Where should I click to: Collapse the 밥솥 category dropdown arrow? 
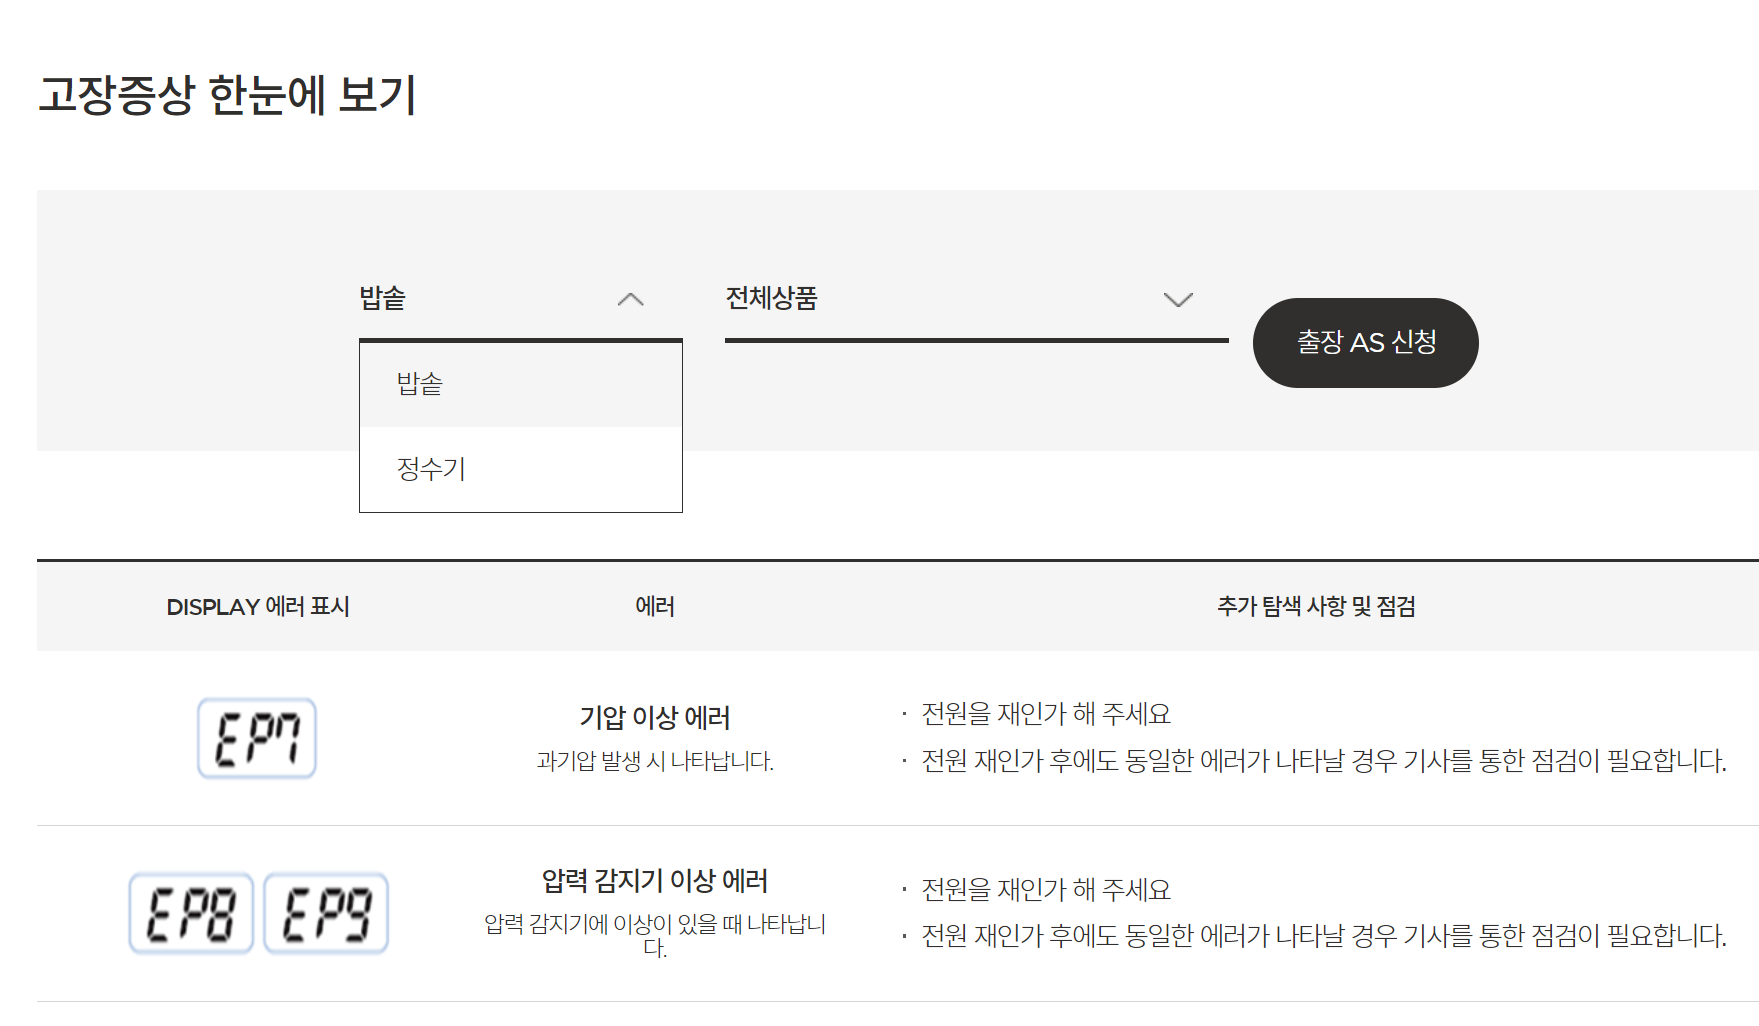[x=630, y=299]
